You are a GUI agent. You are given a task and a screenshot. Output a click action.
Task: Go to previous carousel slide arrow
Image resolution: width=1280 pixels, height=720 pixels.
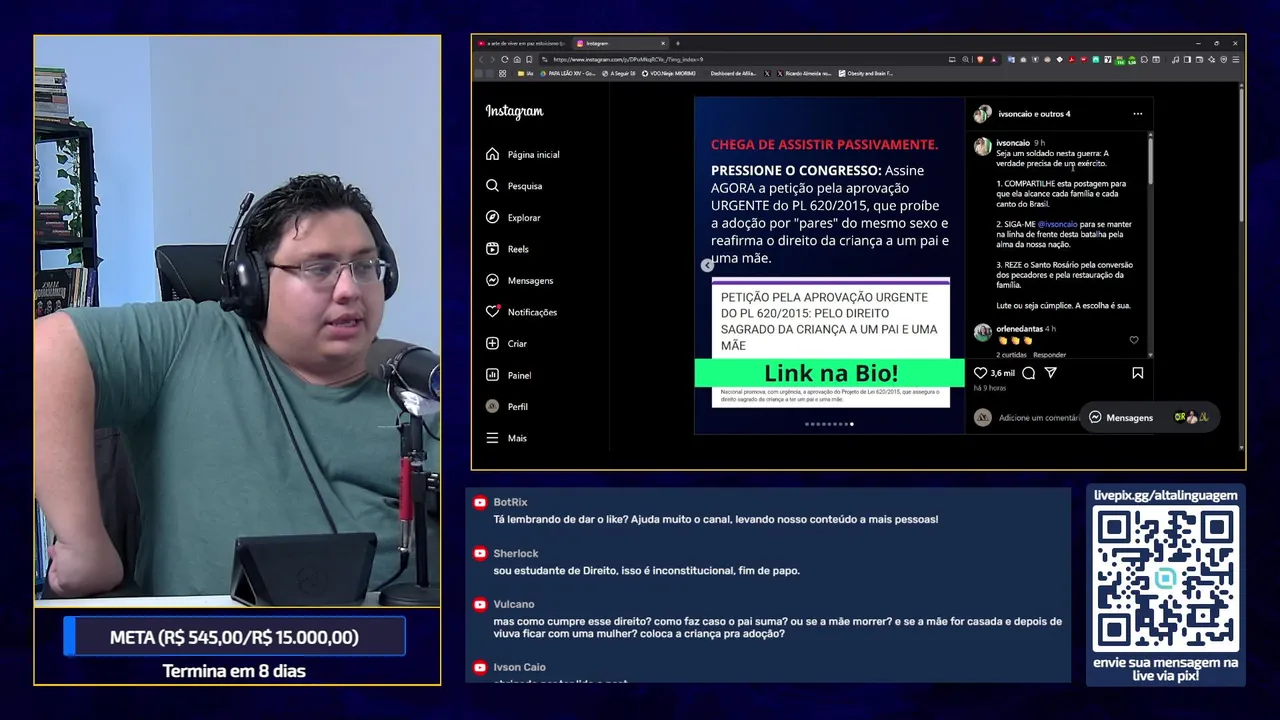coord(707,265)
